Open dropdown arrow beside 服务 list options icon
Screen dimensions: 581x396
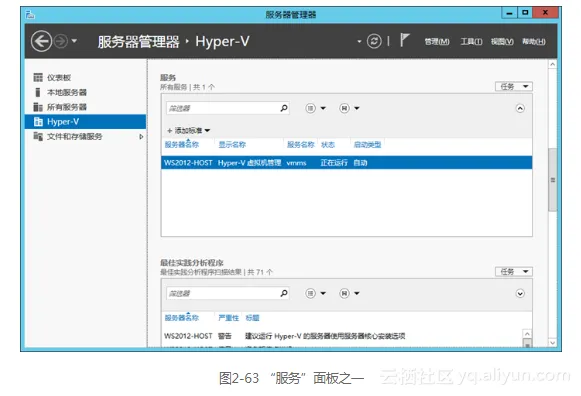pyautogui.click(x=323, y=108)
